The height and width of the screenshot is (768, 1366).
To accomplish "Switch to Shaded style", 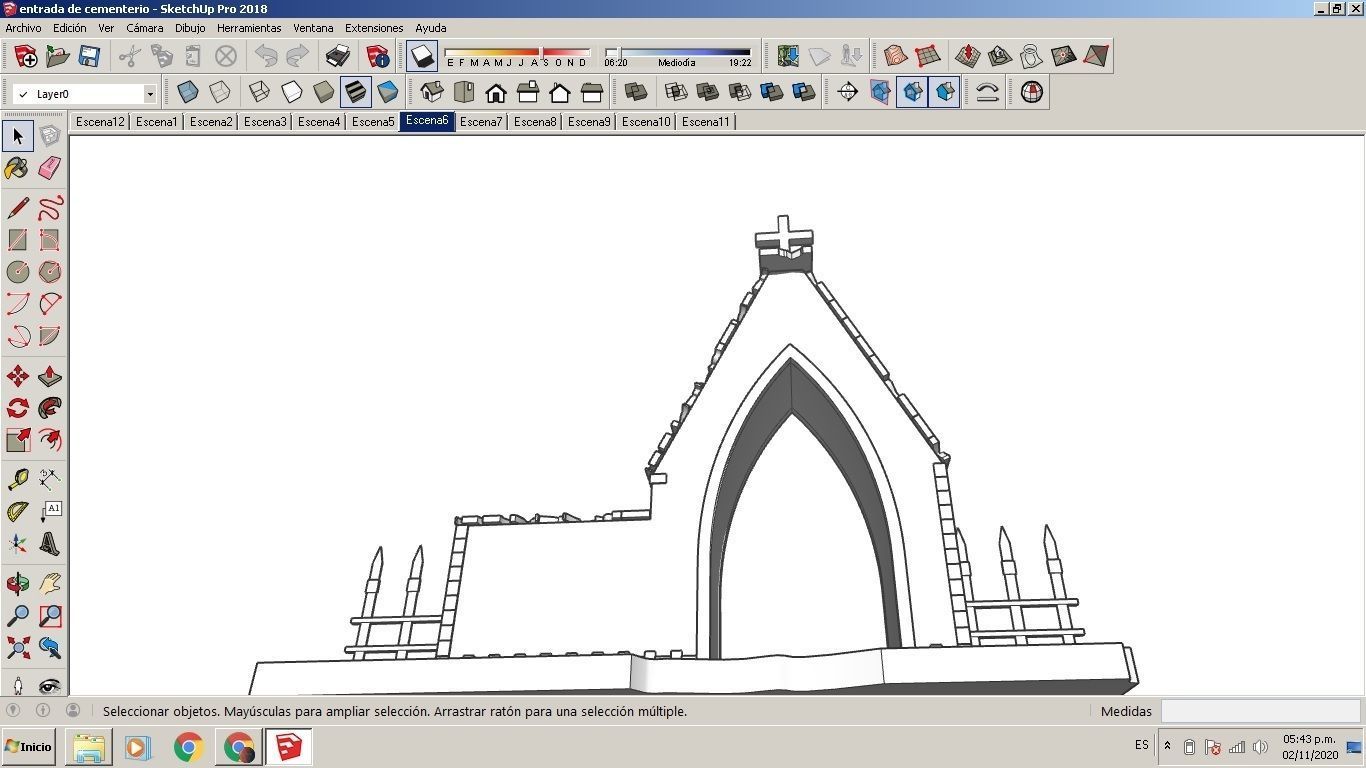I will coord(323,93).
